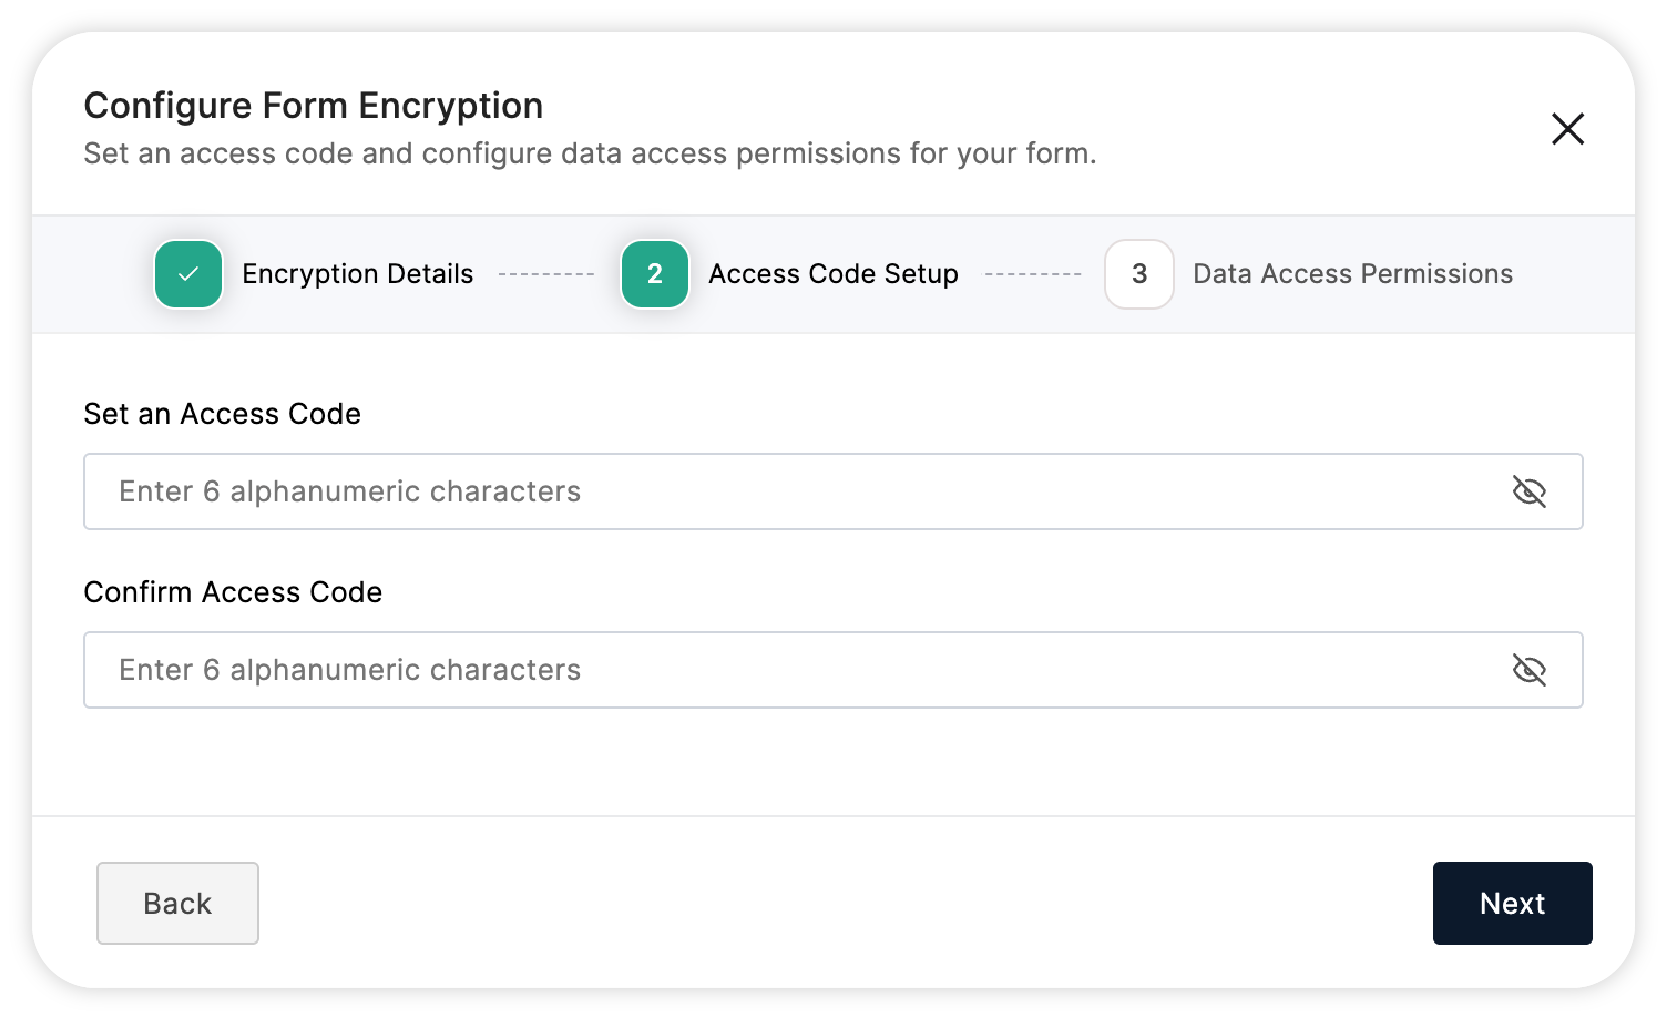
Task: Click the step 3 number badge
Action: click(1139, 274)
